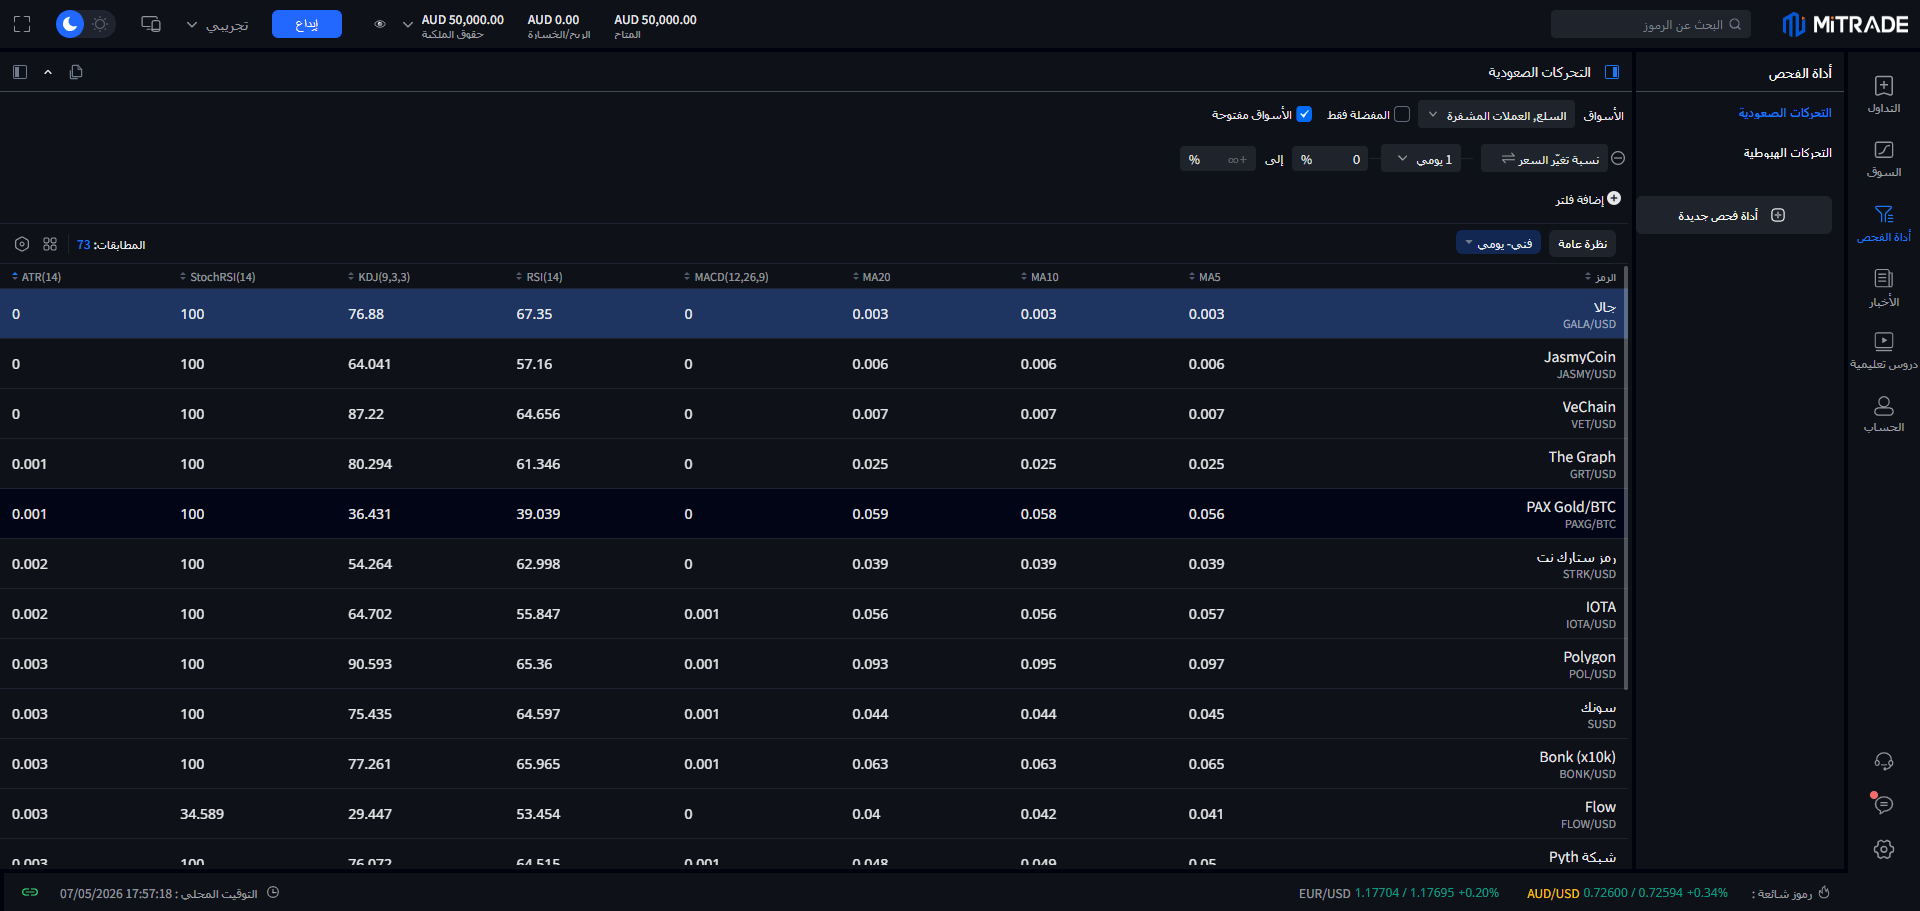Select the VeChain VET/USD row
Viewport: 1920px width, 911px height.
pyautogui.click(x=812, y=414)
